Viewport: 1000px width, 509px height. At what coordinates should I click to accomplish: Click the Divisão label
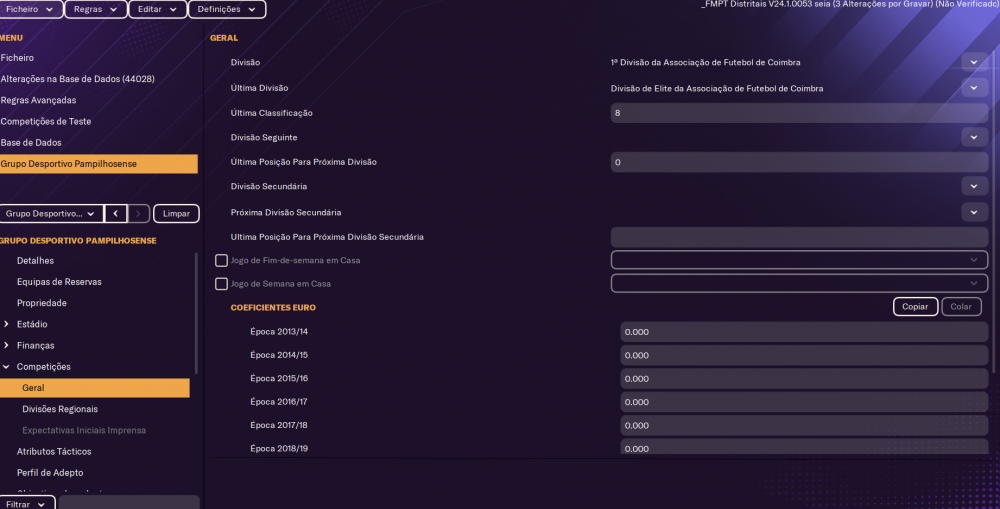pyautogui.click(x=245, y=63)
